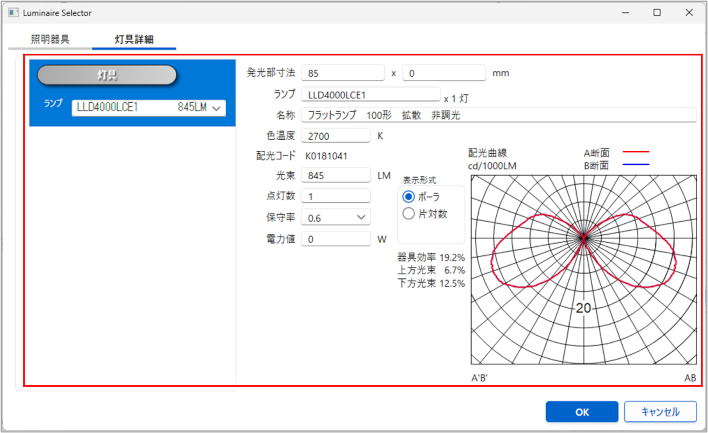Click the 発光部寸法 width field showing 85
This screenshot has height=433, width=708.
click(x=342, y=73)
